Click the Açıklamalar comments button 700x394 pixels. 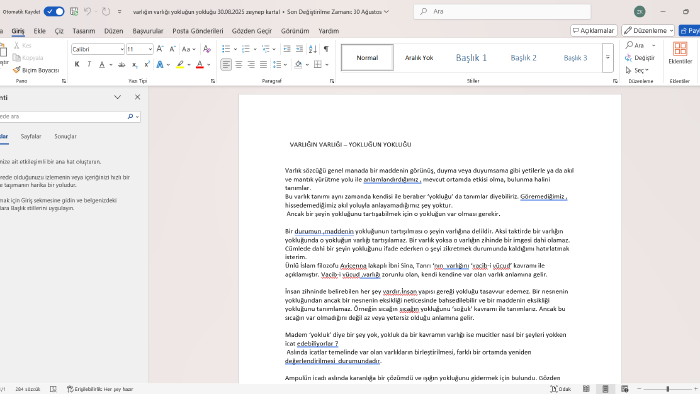(x=593, y=30)
